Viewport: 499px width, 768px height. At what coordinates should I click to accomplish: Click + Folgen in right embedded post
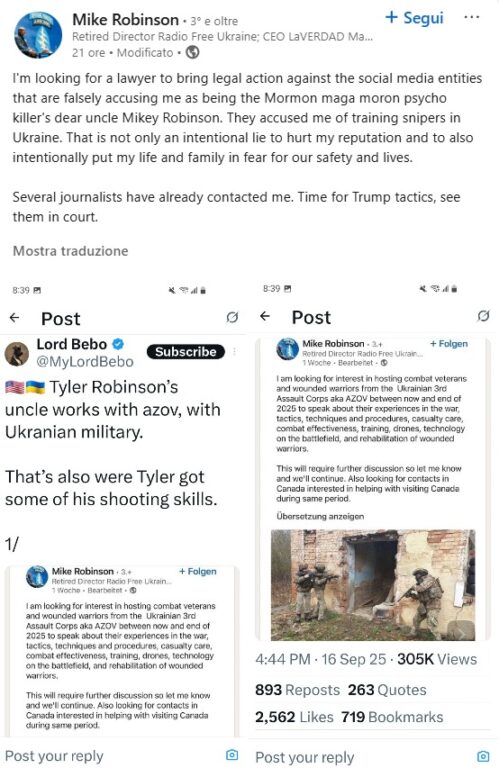click(449, 344)
